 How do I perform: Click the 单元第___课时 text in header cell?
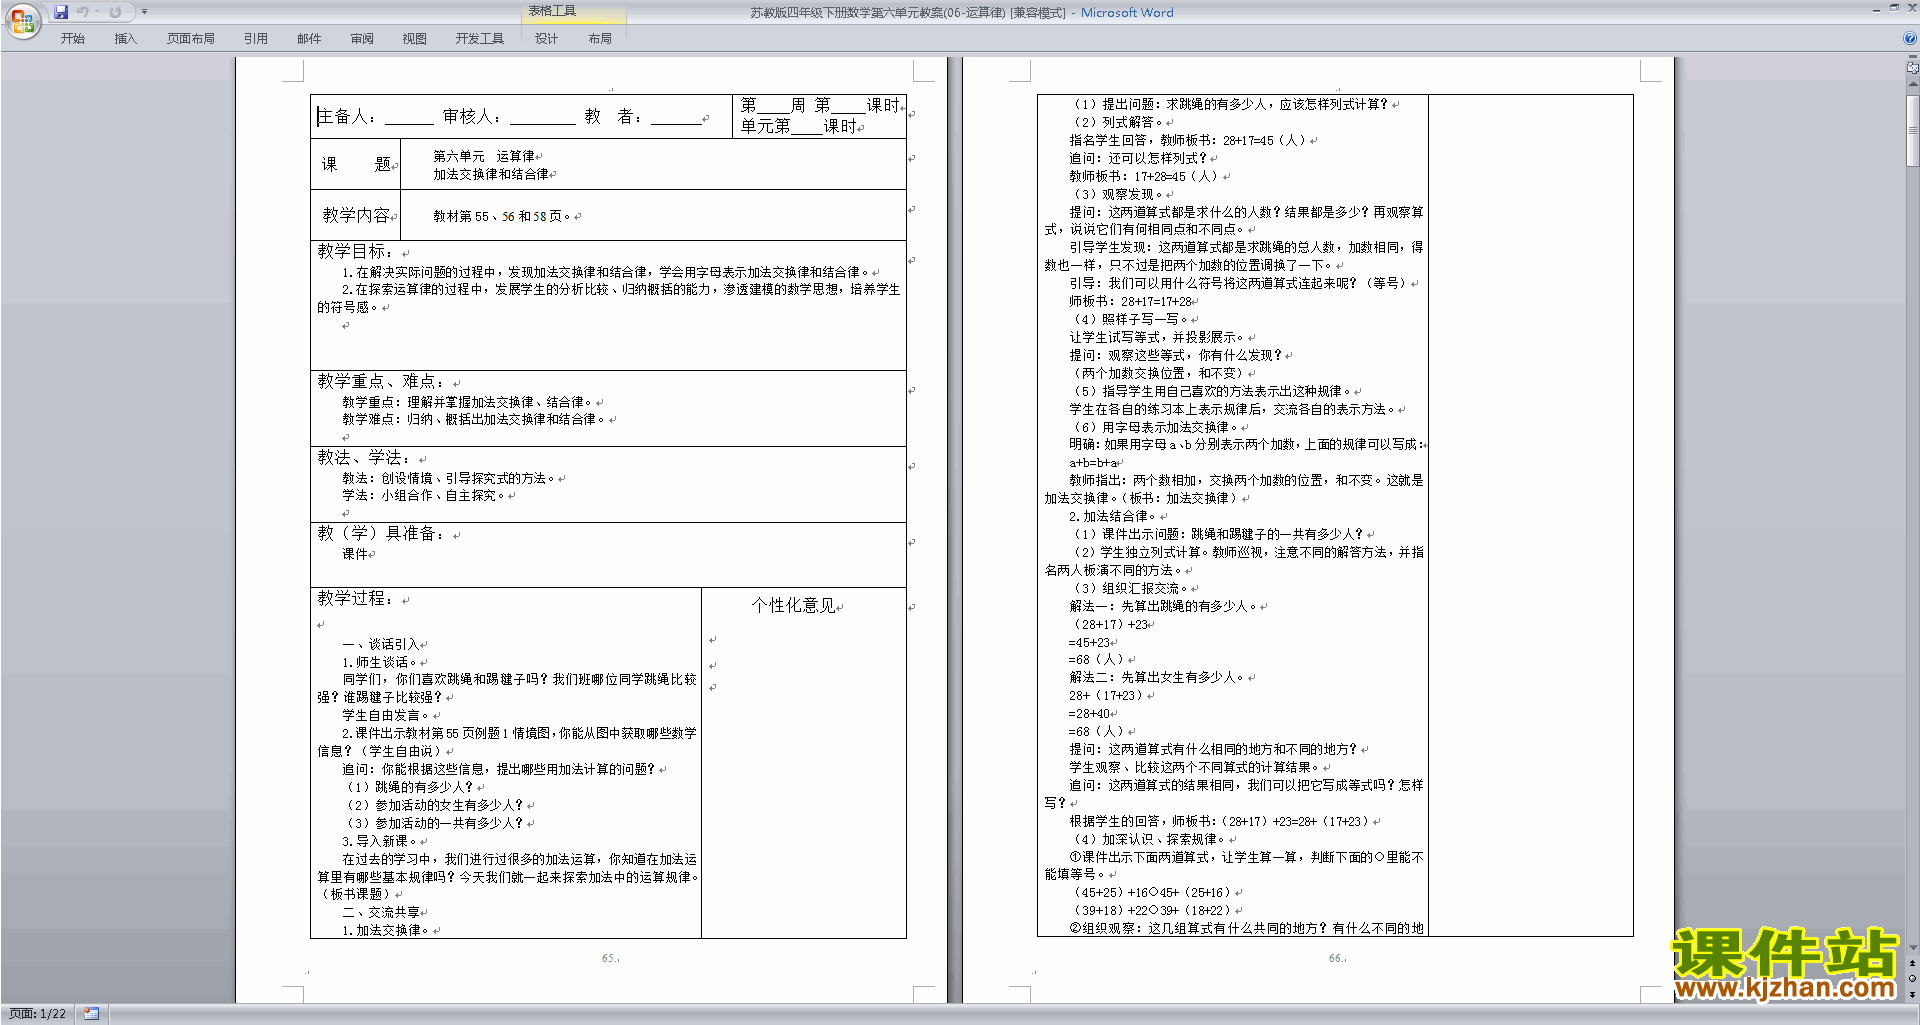[799, 126]
